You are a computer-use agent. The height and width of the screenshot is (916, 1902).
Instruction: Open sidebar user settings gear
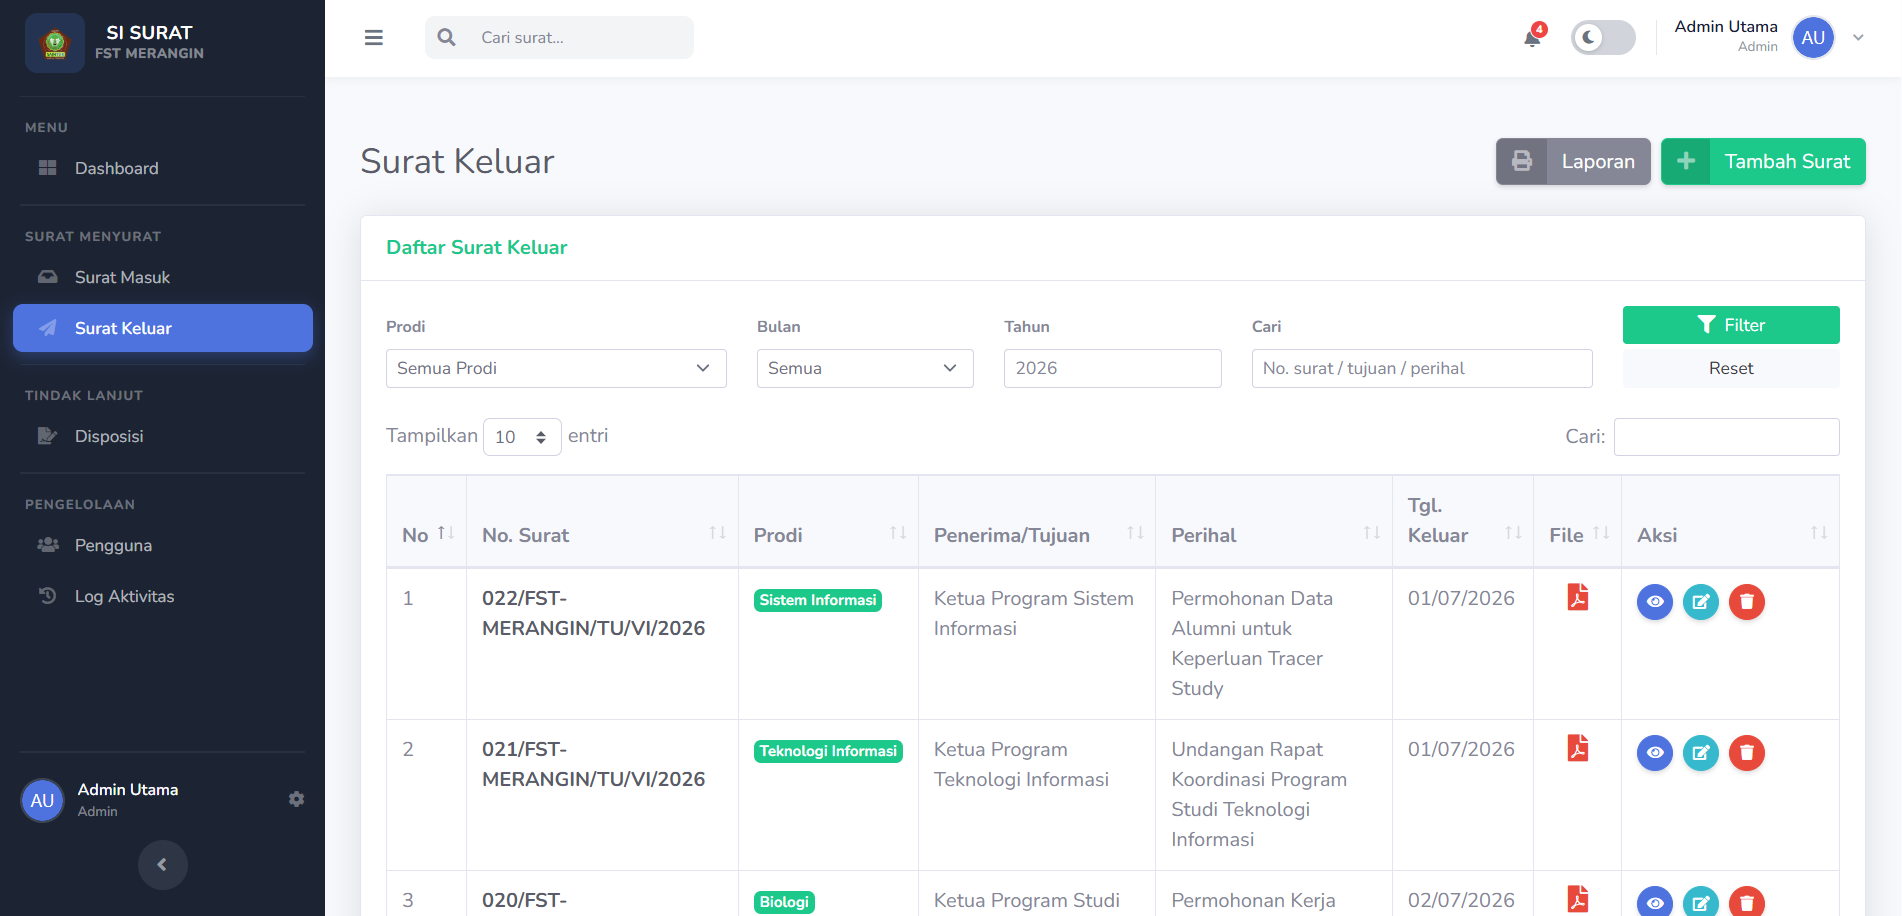pos(296,799)
